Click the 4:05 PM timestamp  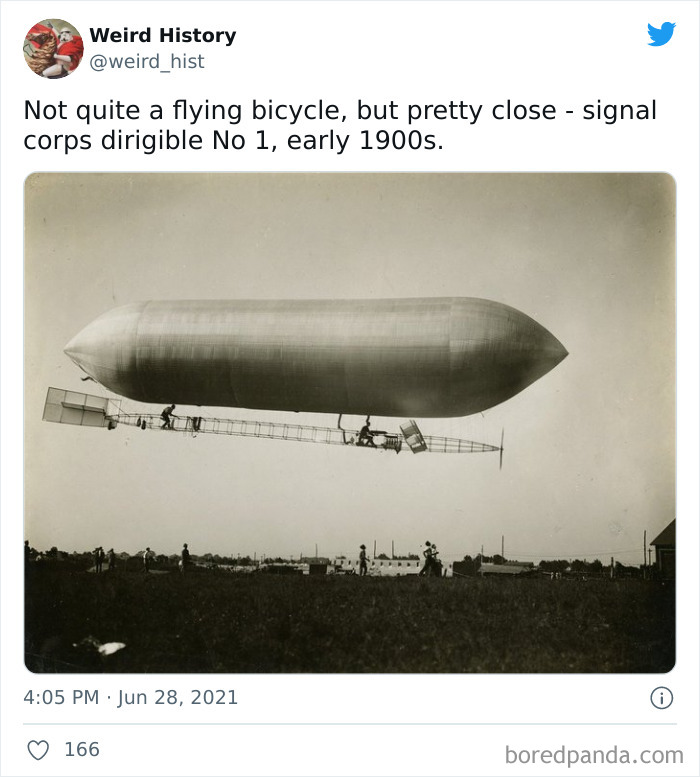[61, 698]
